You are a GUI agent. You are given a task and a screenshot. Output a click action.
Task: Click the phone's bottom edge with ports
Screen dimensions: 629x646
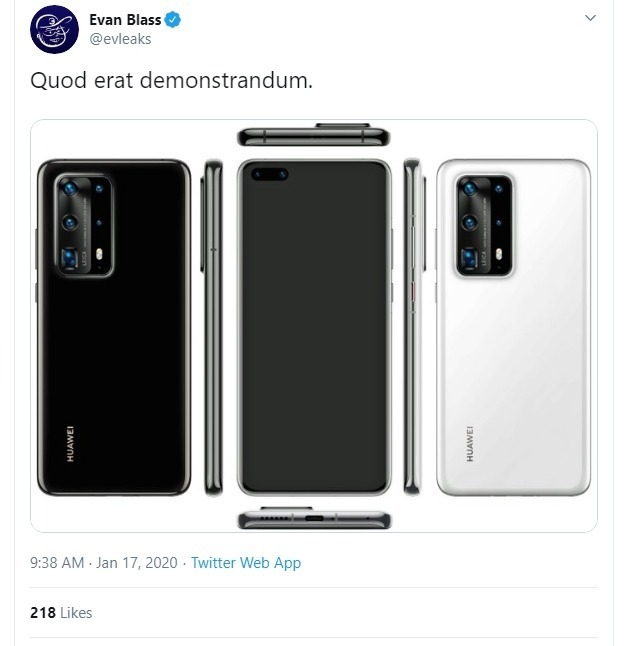(314, 519)
